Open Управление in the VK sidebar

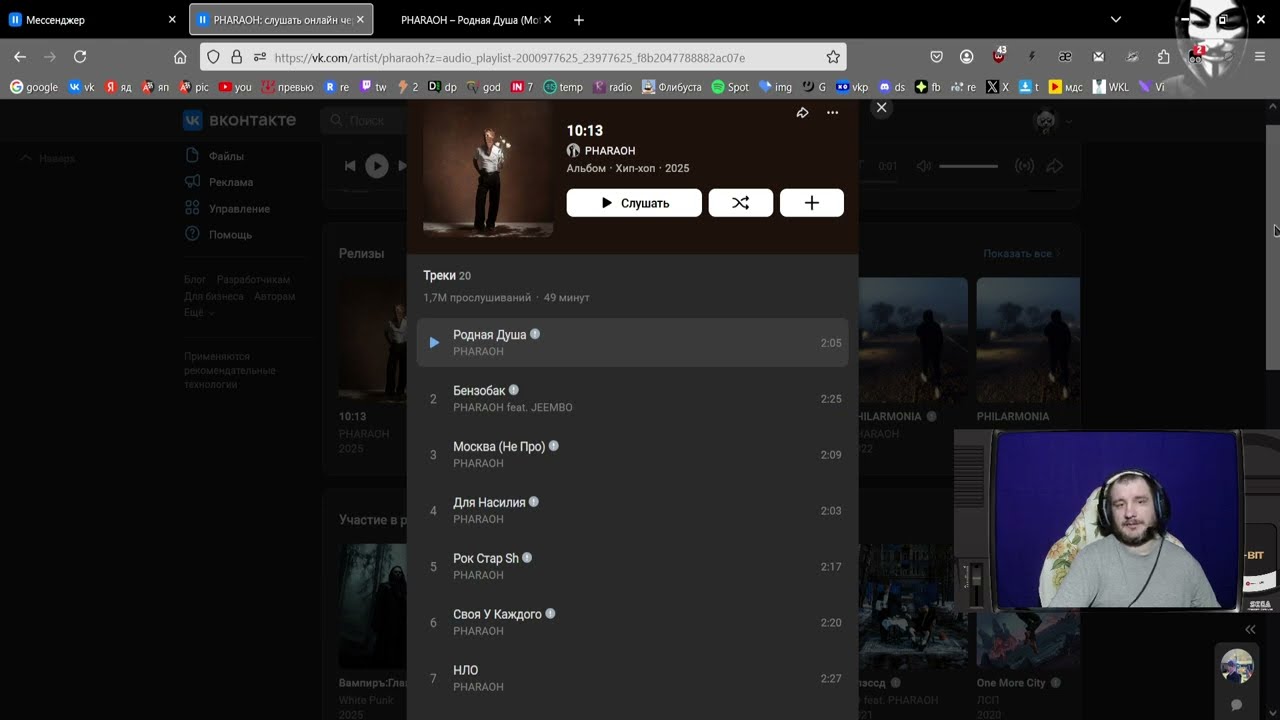239,208
